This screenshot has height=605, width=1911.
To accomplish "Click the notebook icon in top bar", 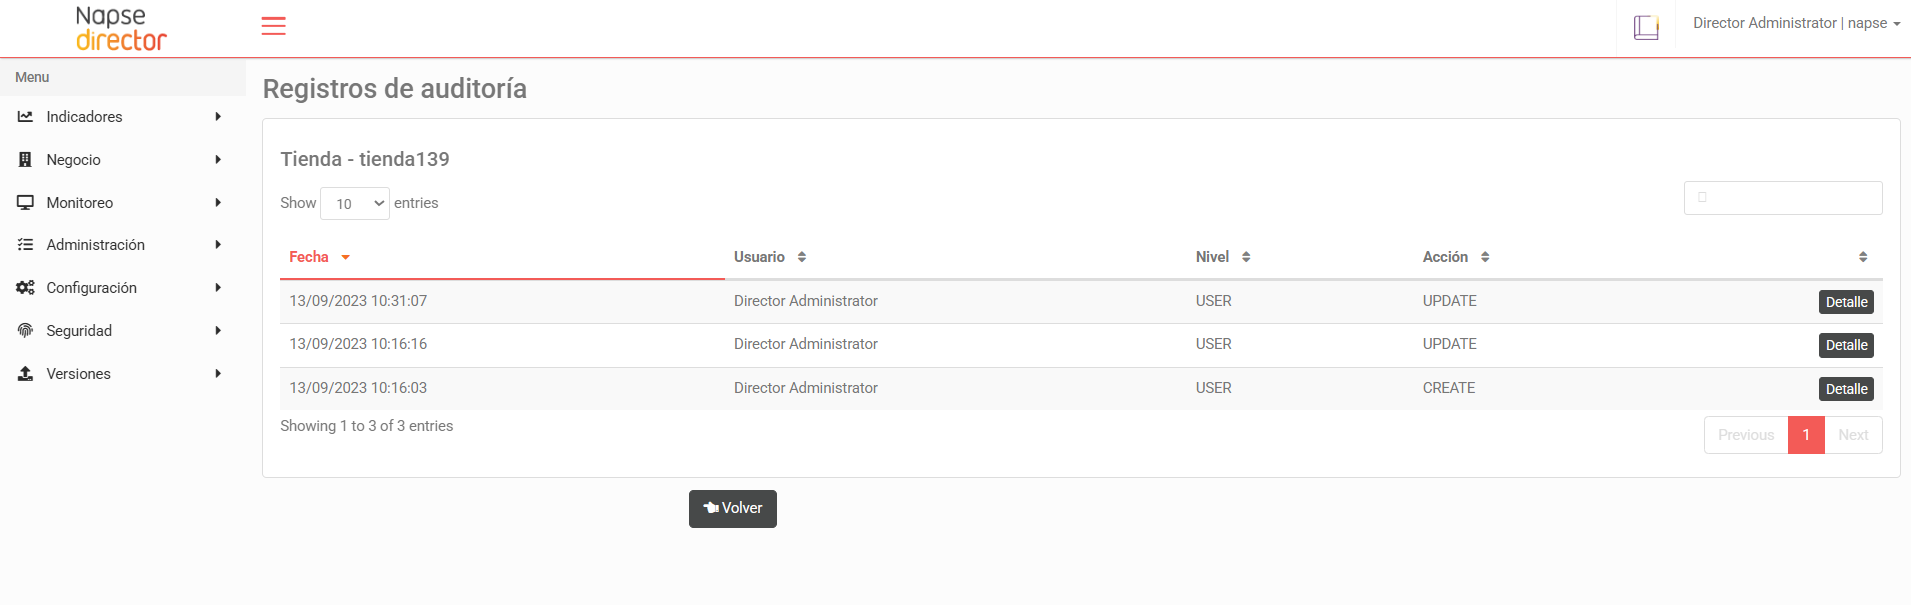I will pos(1646,27).
